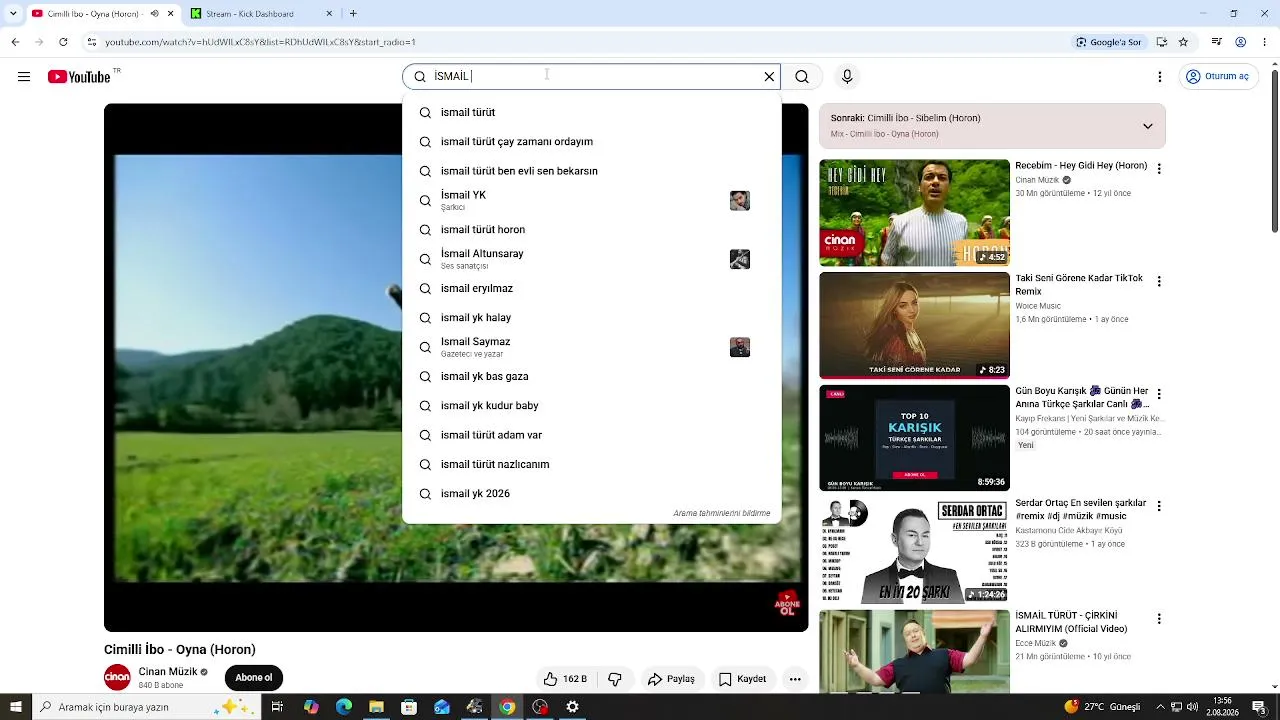Open more options for Taki Seni Görene Kadar
The image size is (1280, 720).
coord(1159,282)
